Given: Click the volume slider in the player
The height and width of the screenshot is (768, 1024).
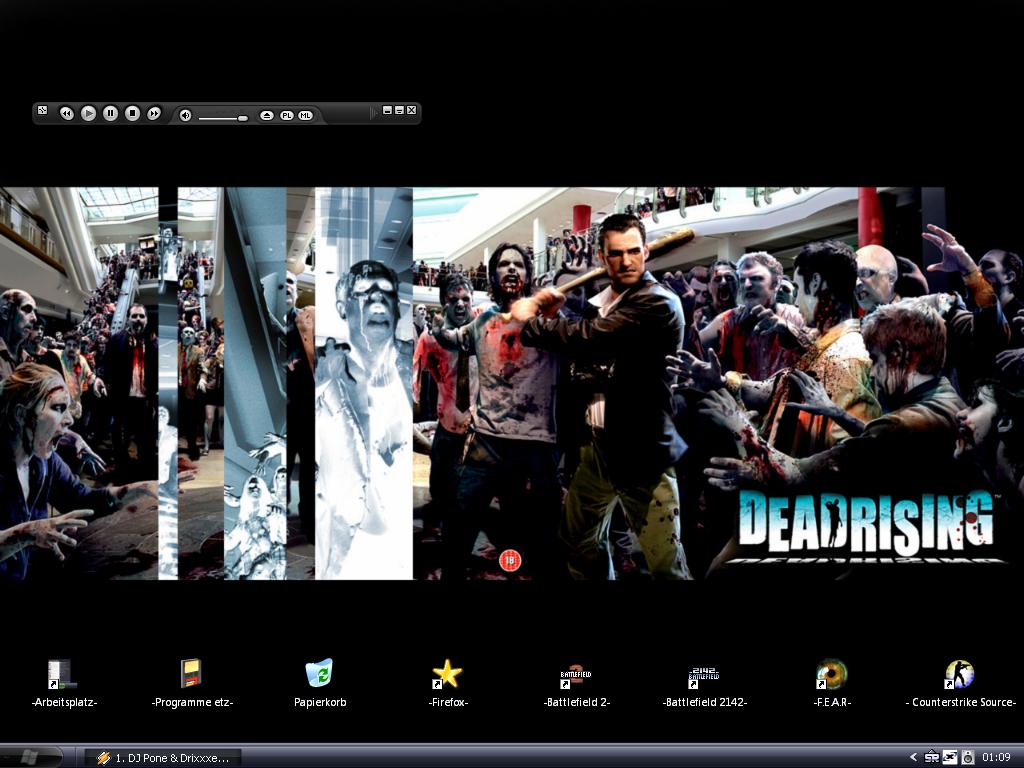Looking at the screenshot, I should [223, 118].
